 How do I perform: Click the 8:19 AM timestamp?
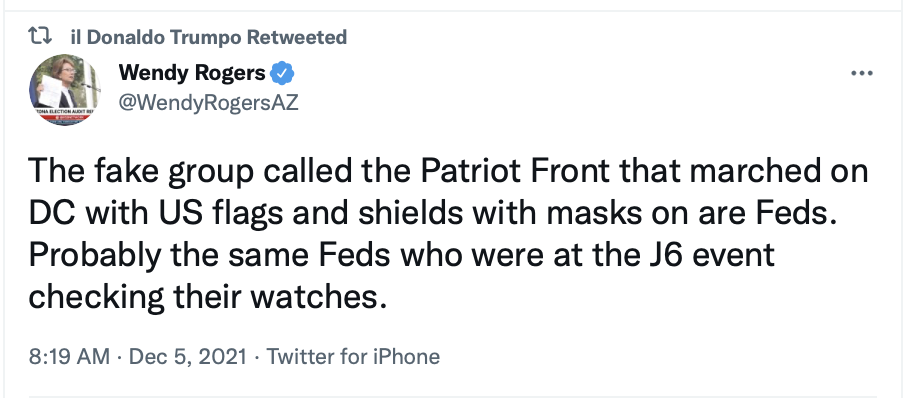[69, 356]
